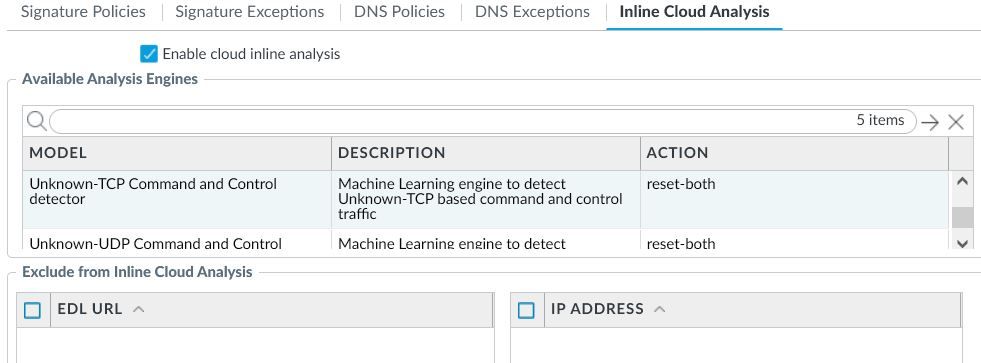Click the arrow icon next to search field
Image resolution: width=981 pixels, height=363 pixels.
[930, 122]
